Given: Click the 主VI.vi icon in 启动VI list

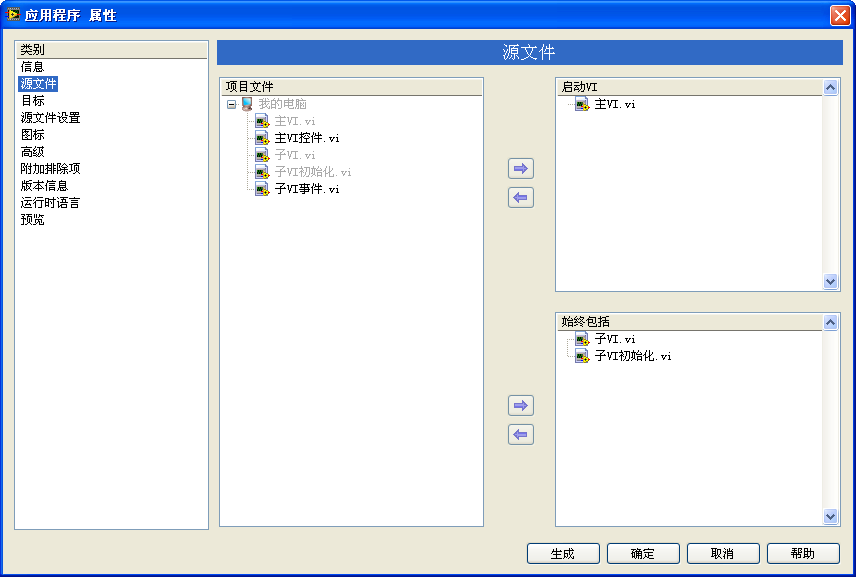Looking at the screenshot, I should coord(582,104).
